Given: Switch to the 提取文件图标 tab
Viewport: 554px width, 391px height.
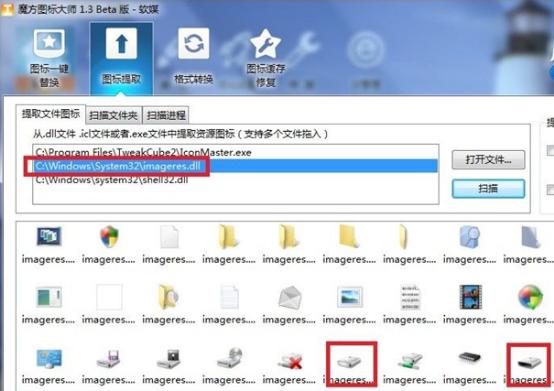Looking at the screenshot, I should (x=51, y=114).
